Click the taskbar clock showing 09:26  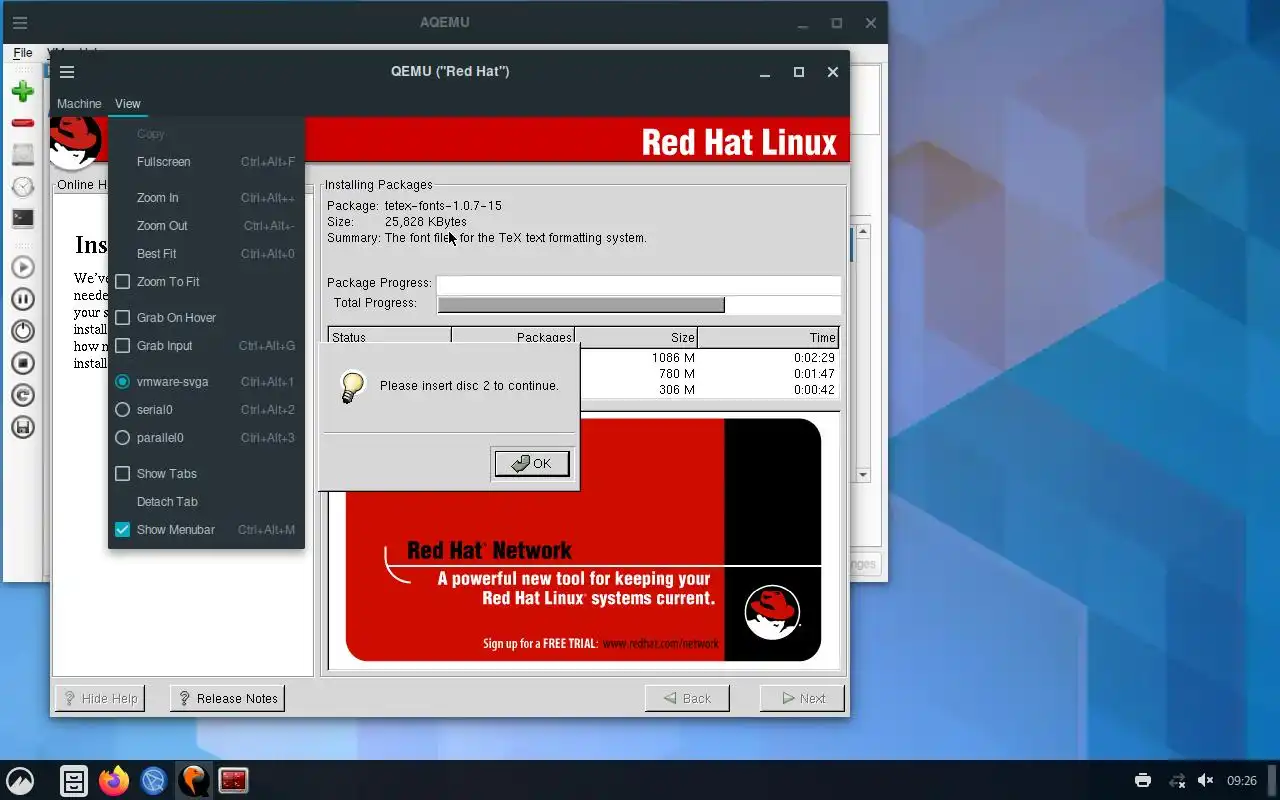click(1242, 781)
